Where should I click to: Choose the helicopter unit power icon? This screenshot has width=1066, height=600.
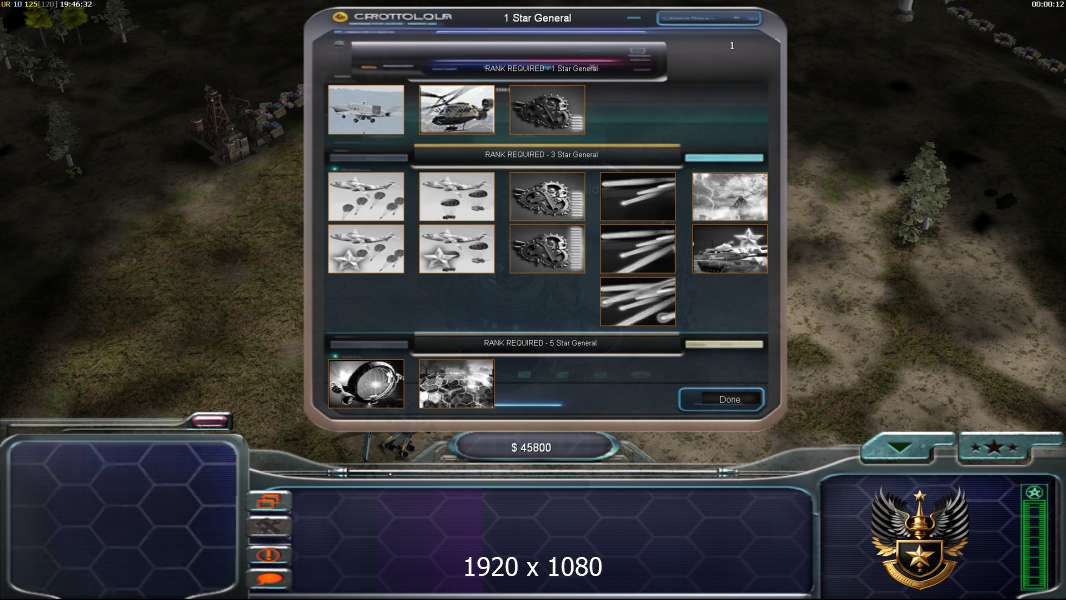click(x=457, y=109)
